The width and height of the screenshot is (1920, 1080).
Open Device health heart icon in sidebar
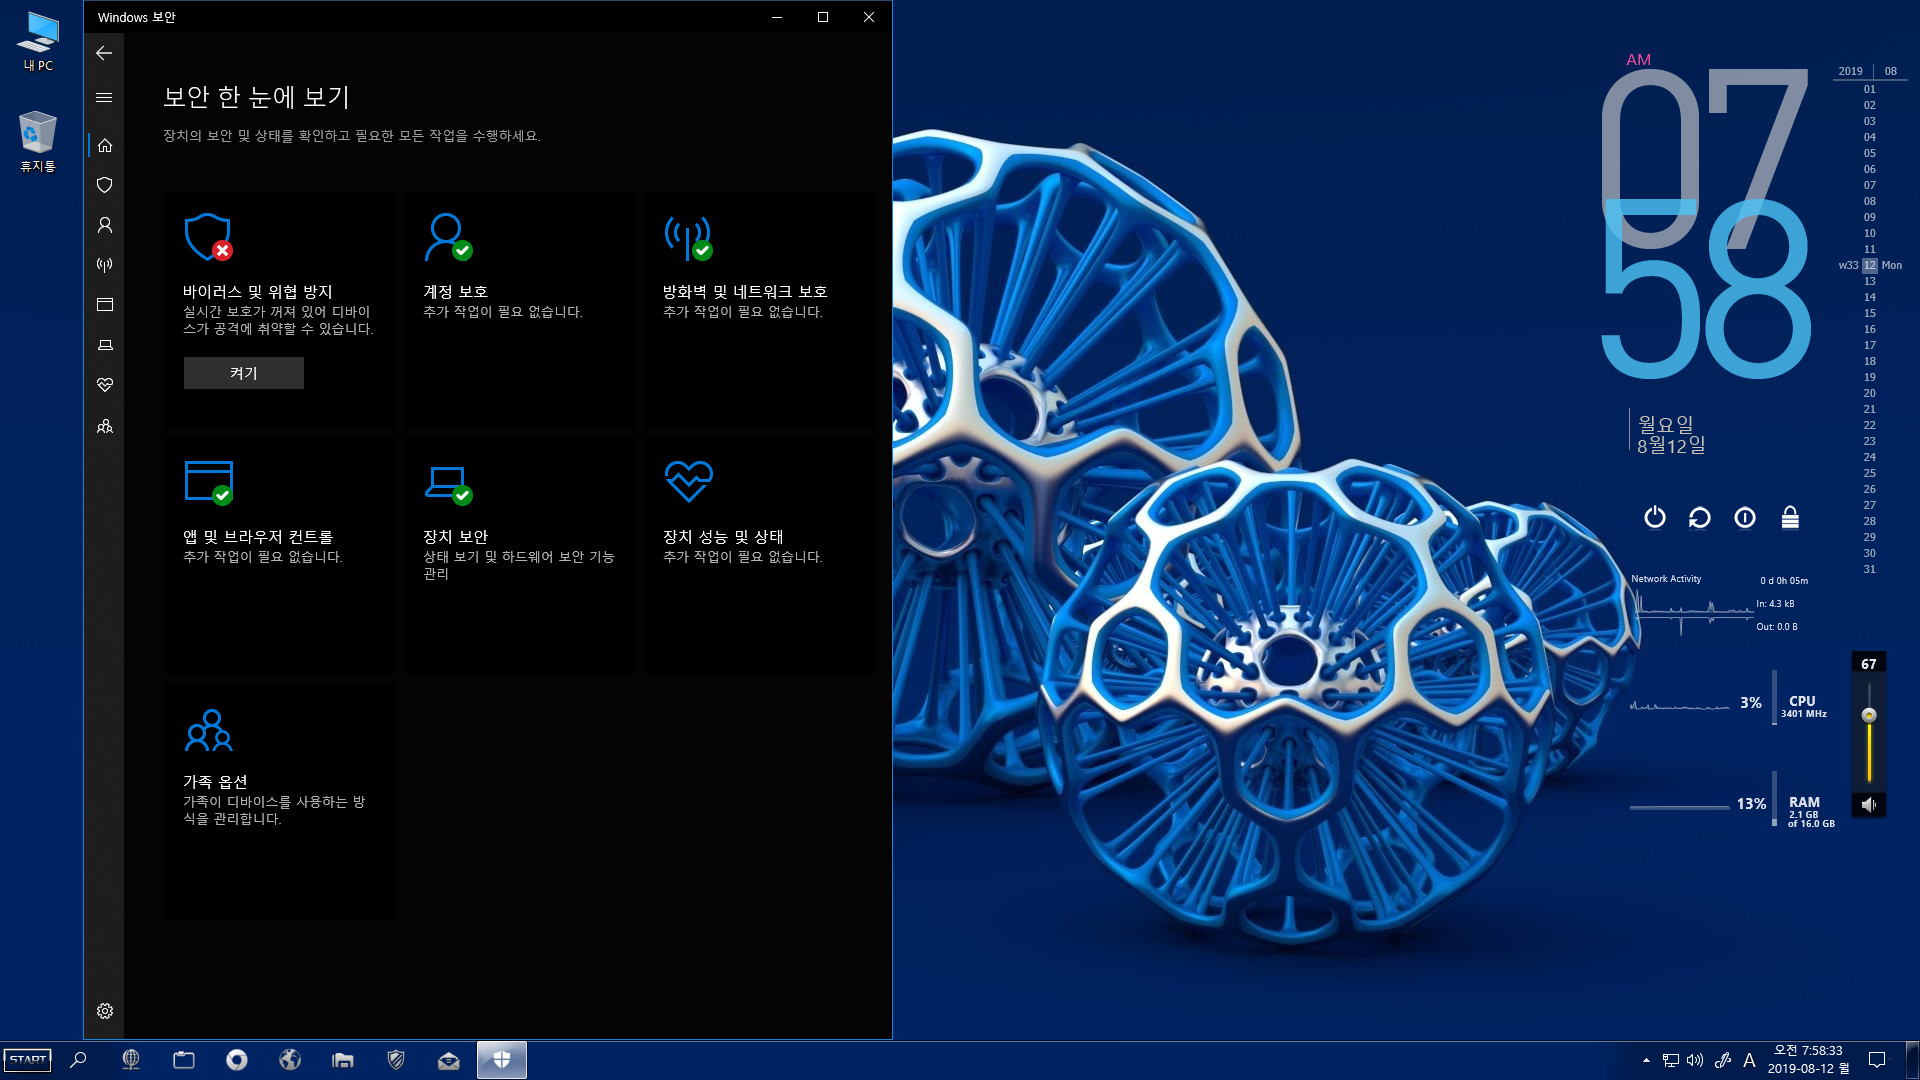pyautogui.click(x=104, y=385)
